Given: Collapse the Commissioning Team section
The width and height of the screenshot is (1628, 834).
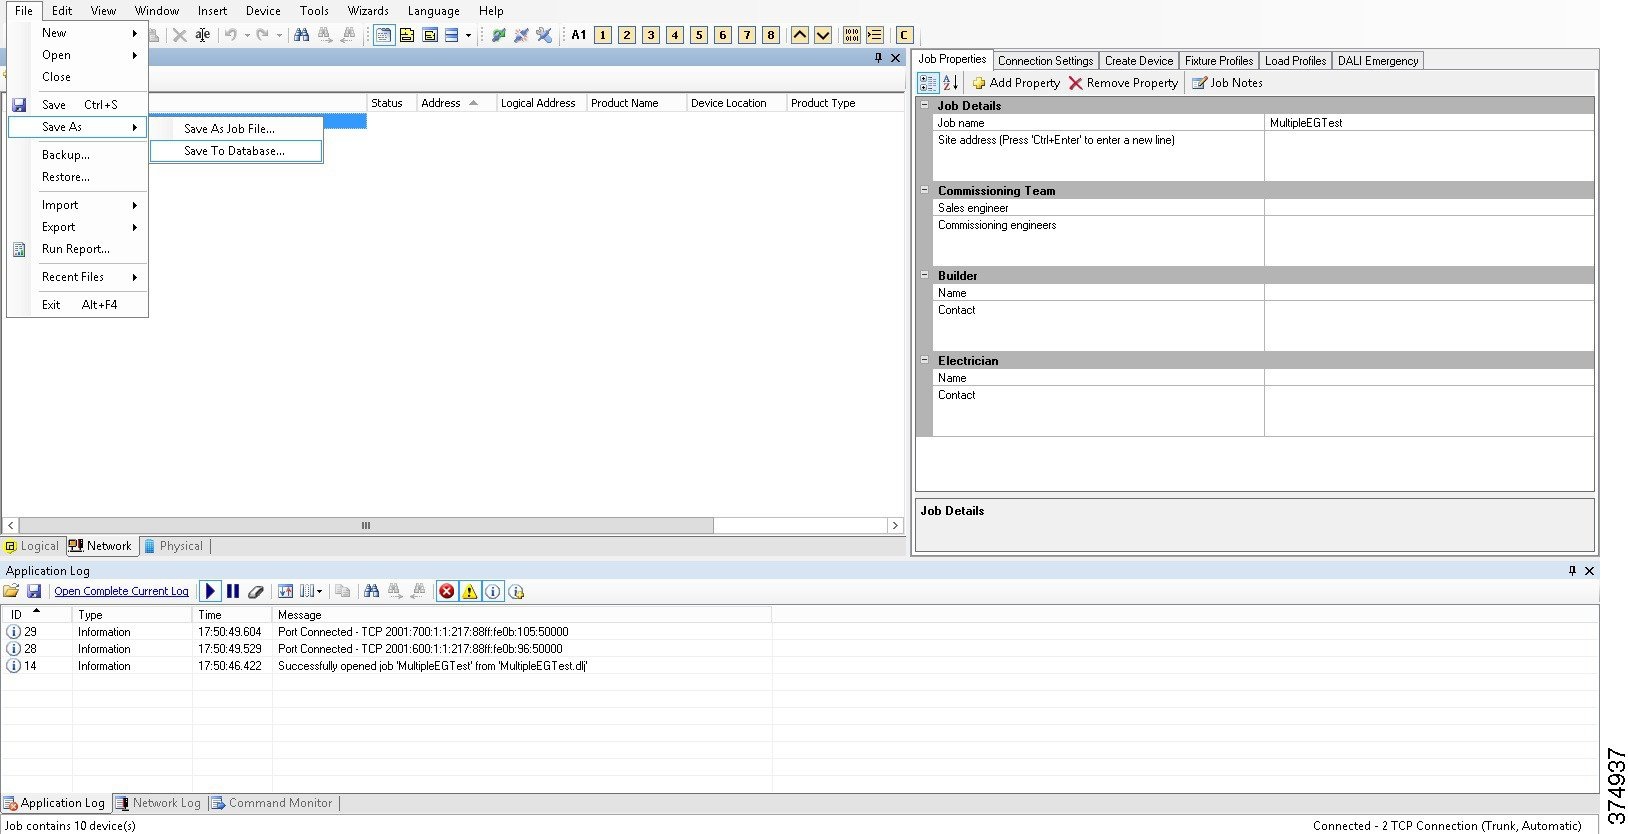Looking at the screenshot, I should (924, 190).
